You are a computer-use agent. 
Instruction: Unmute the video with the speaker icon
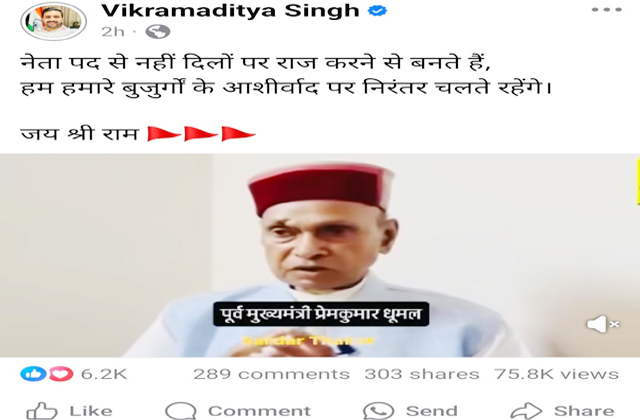click(x=602, y=324)
